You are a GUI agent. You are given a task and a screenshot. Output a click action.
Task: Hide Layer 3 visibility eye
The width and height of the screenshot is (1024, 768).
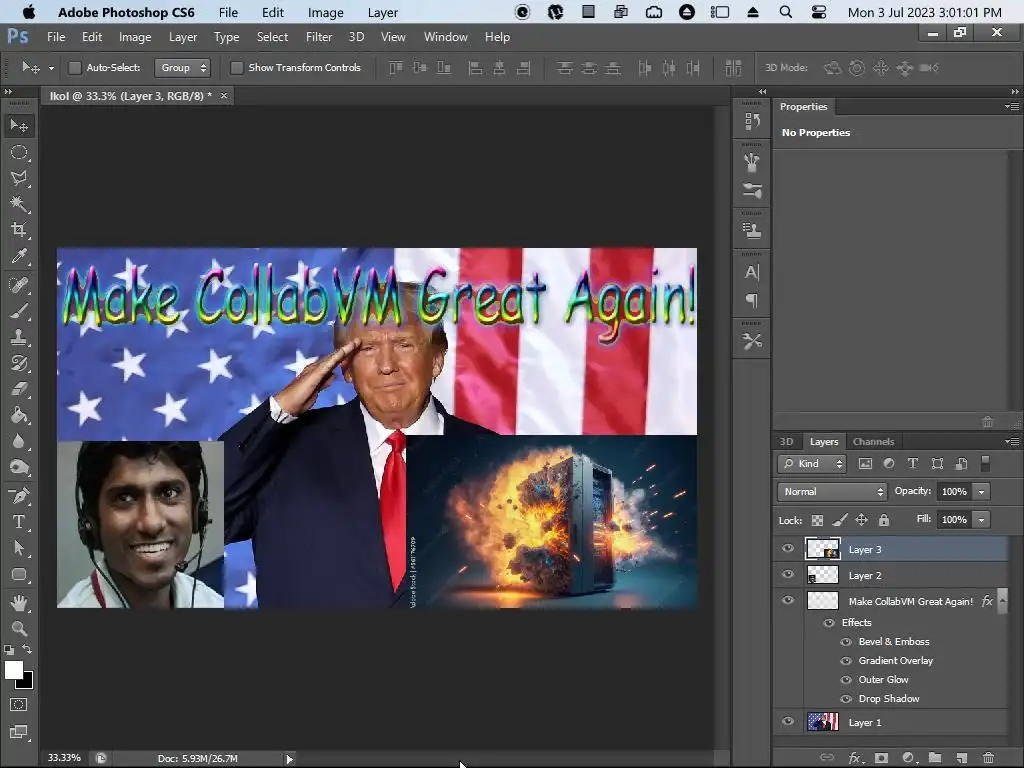(x=788, y=549)
